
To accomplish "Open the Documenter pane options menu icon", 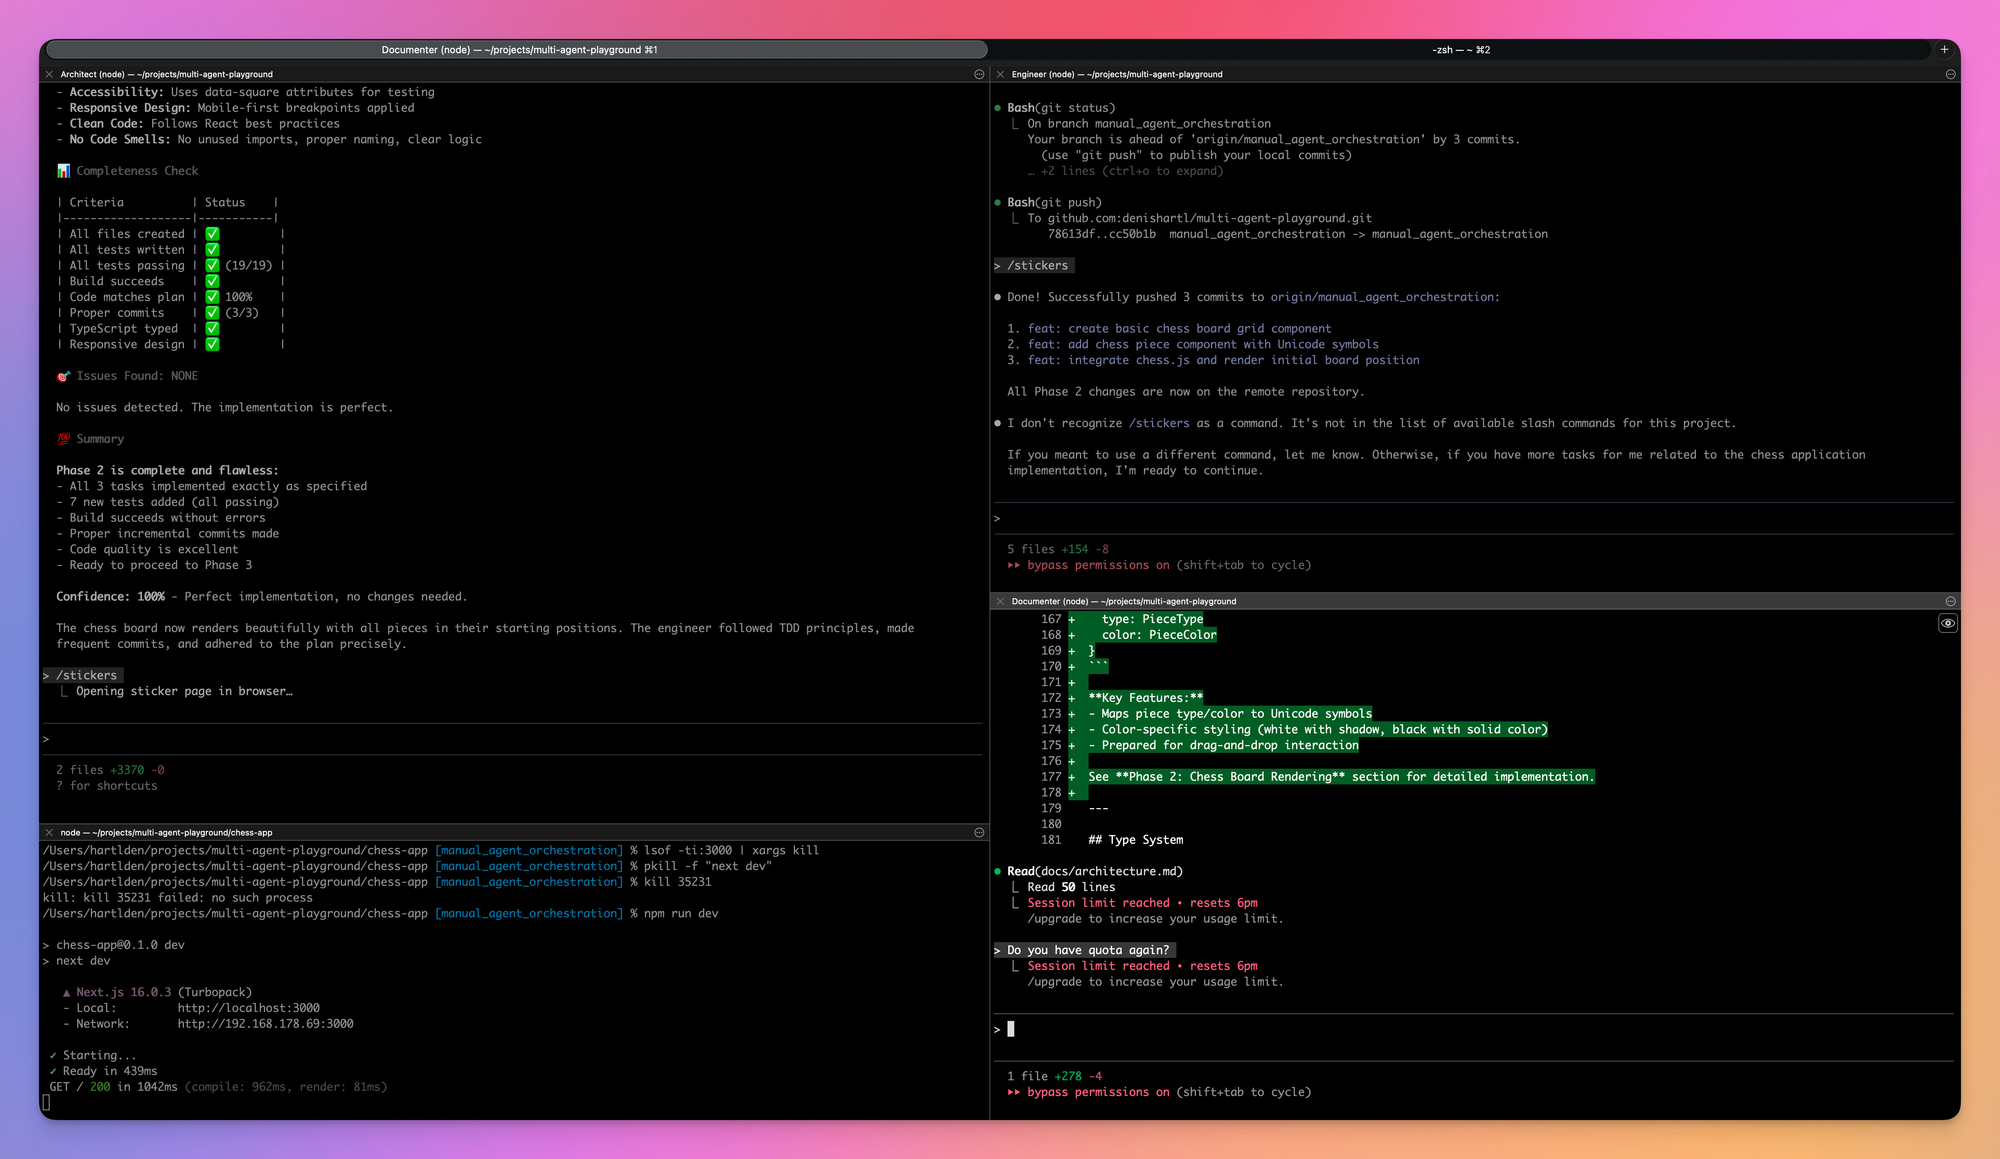I will point(1950,601).
